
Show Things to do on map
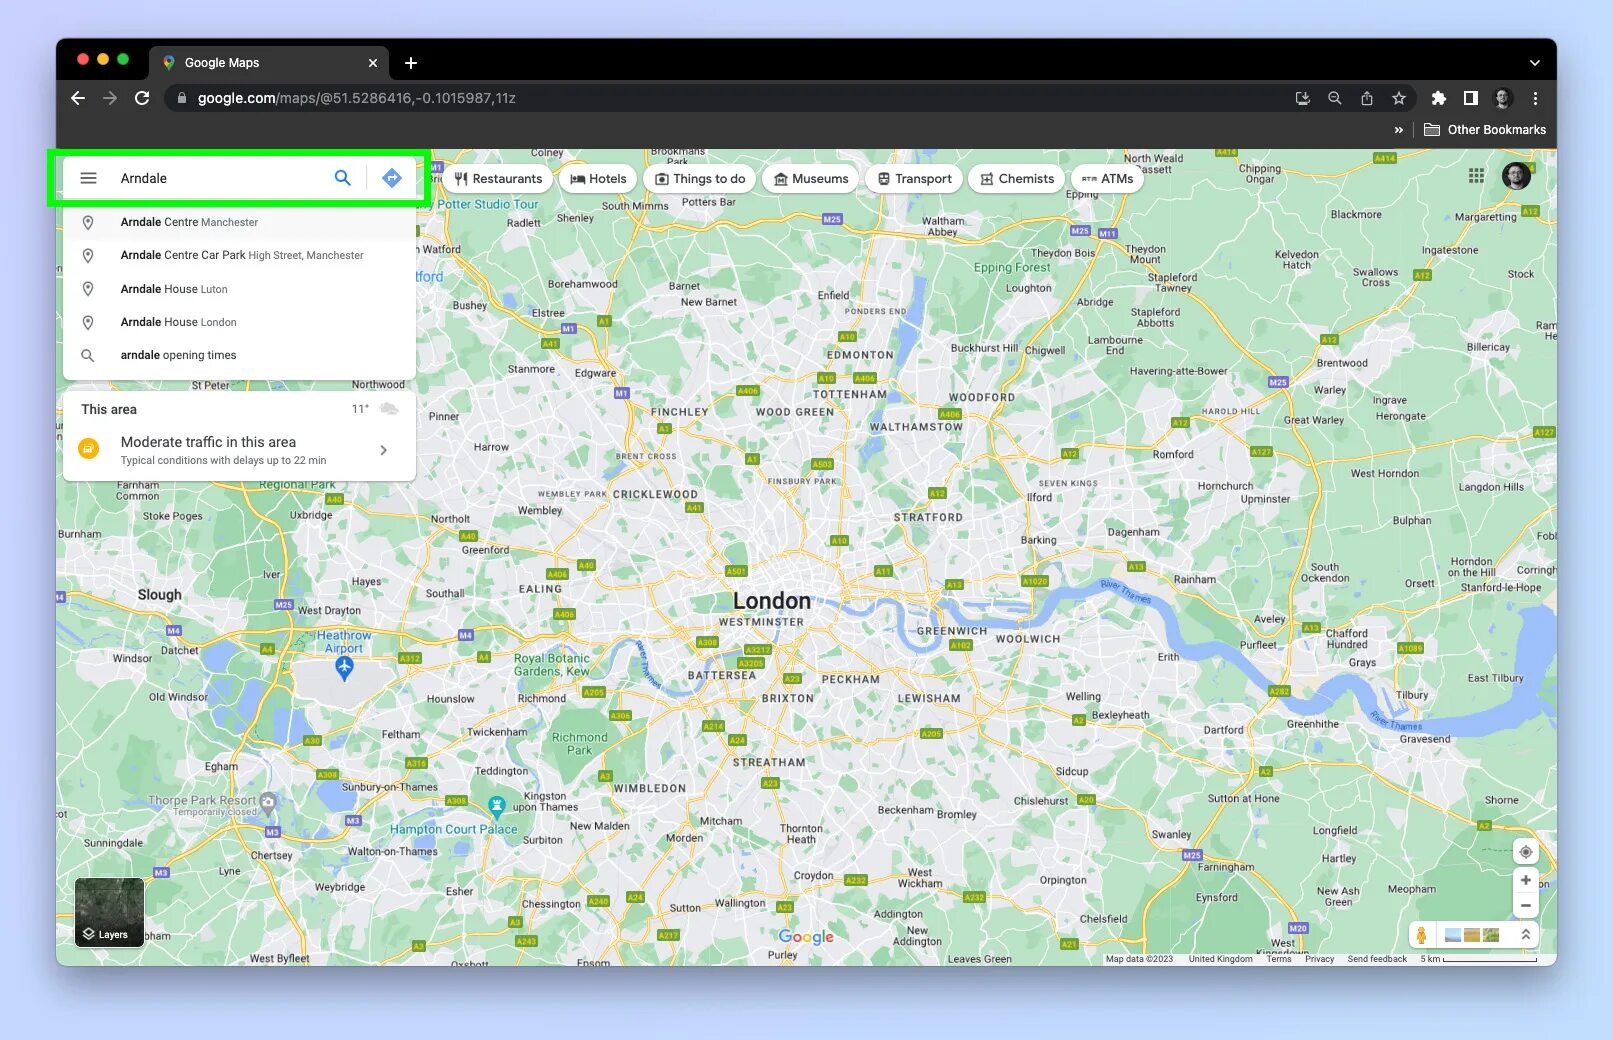(x=700, y=179)
